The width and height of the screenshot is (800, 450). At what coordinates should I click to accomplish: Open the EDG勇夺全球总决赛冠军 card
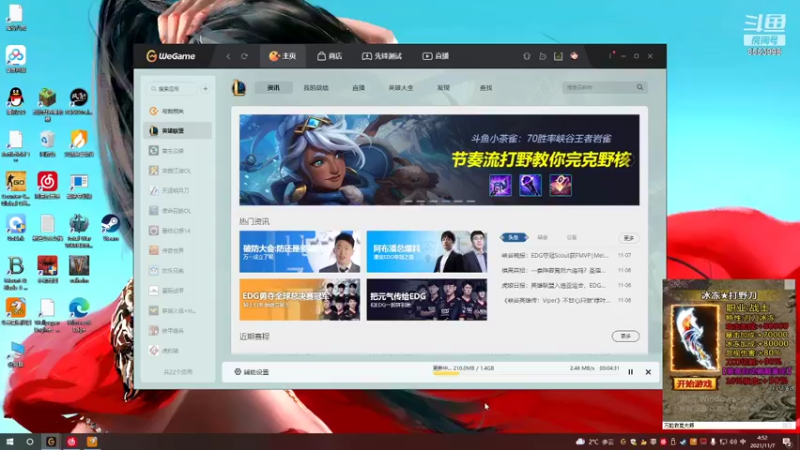[x=299, y=299]
